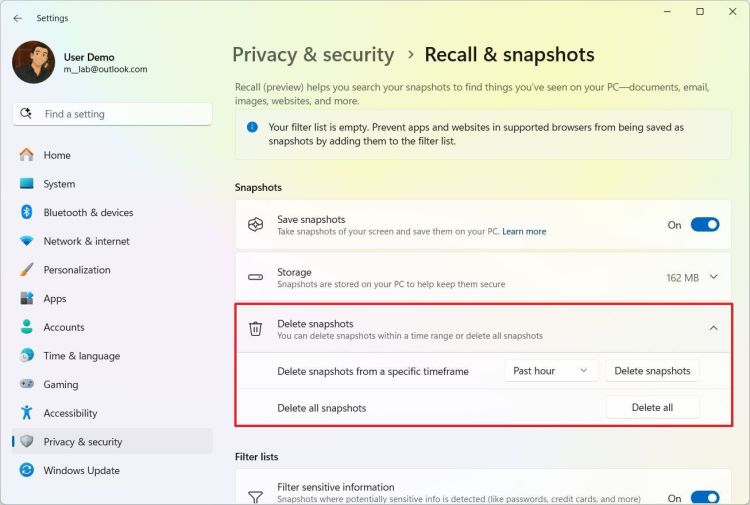
Task: Open the Past hour timeframe dropdown
Action: pyautogui.click(x=551, y=371)
